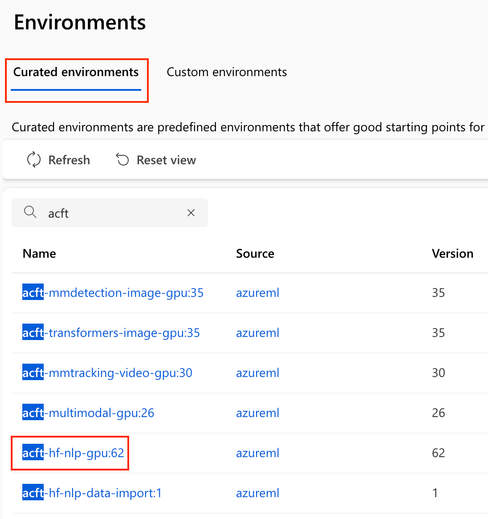
Task: Open acft-transformers-image-gpu:35 environment
Action: point(111,333)
